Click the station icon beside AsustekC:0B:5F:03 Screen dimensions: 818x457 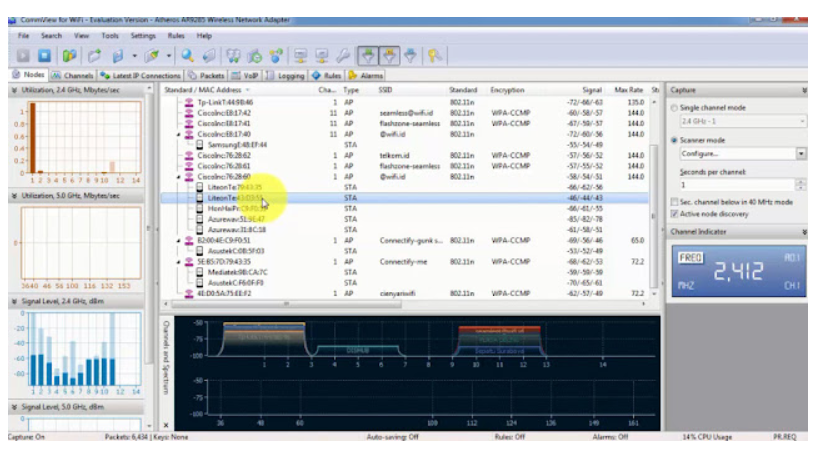(200, 251)
